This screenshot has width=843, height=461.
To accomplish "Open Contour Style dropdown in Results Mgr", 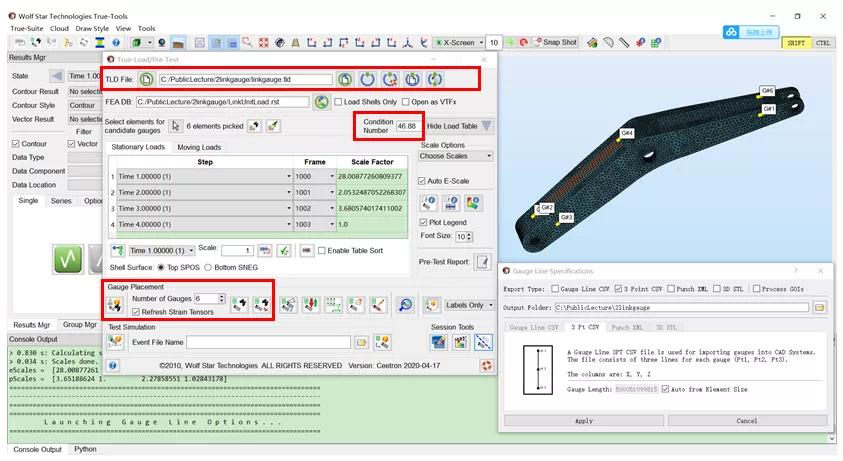I will pyautogui.click(x=84, y=105).
